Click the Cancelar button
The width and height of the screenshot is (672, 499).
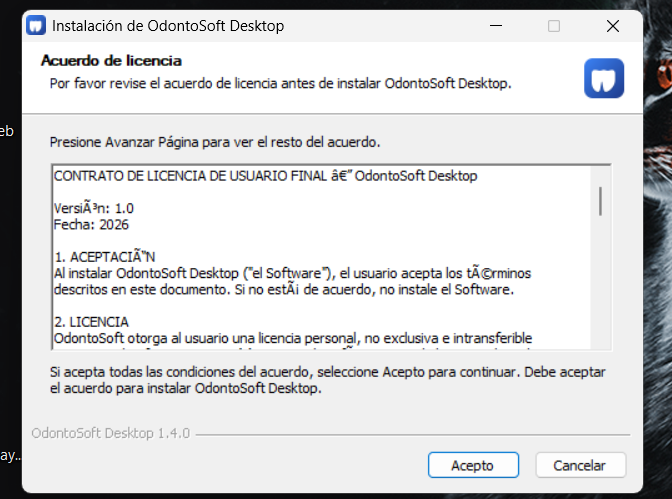coord(580,465)
